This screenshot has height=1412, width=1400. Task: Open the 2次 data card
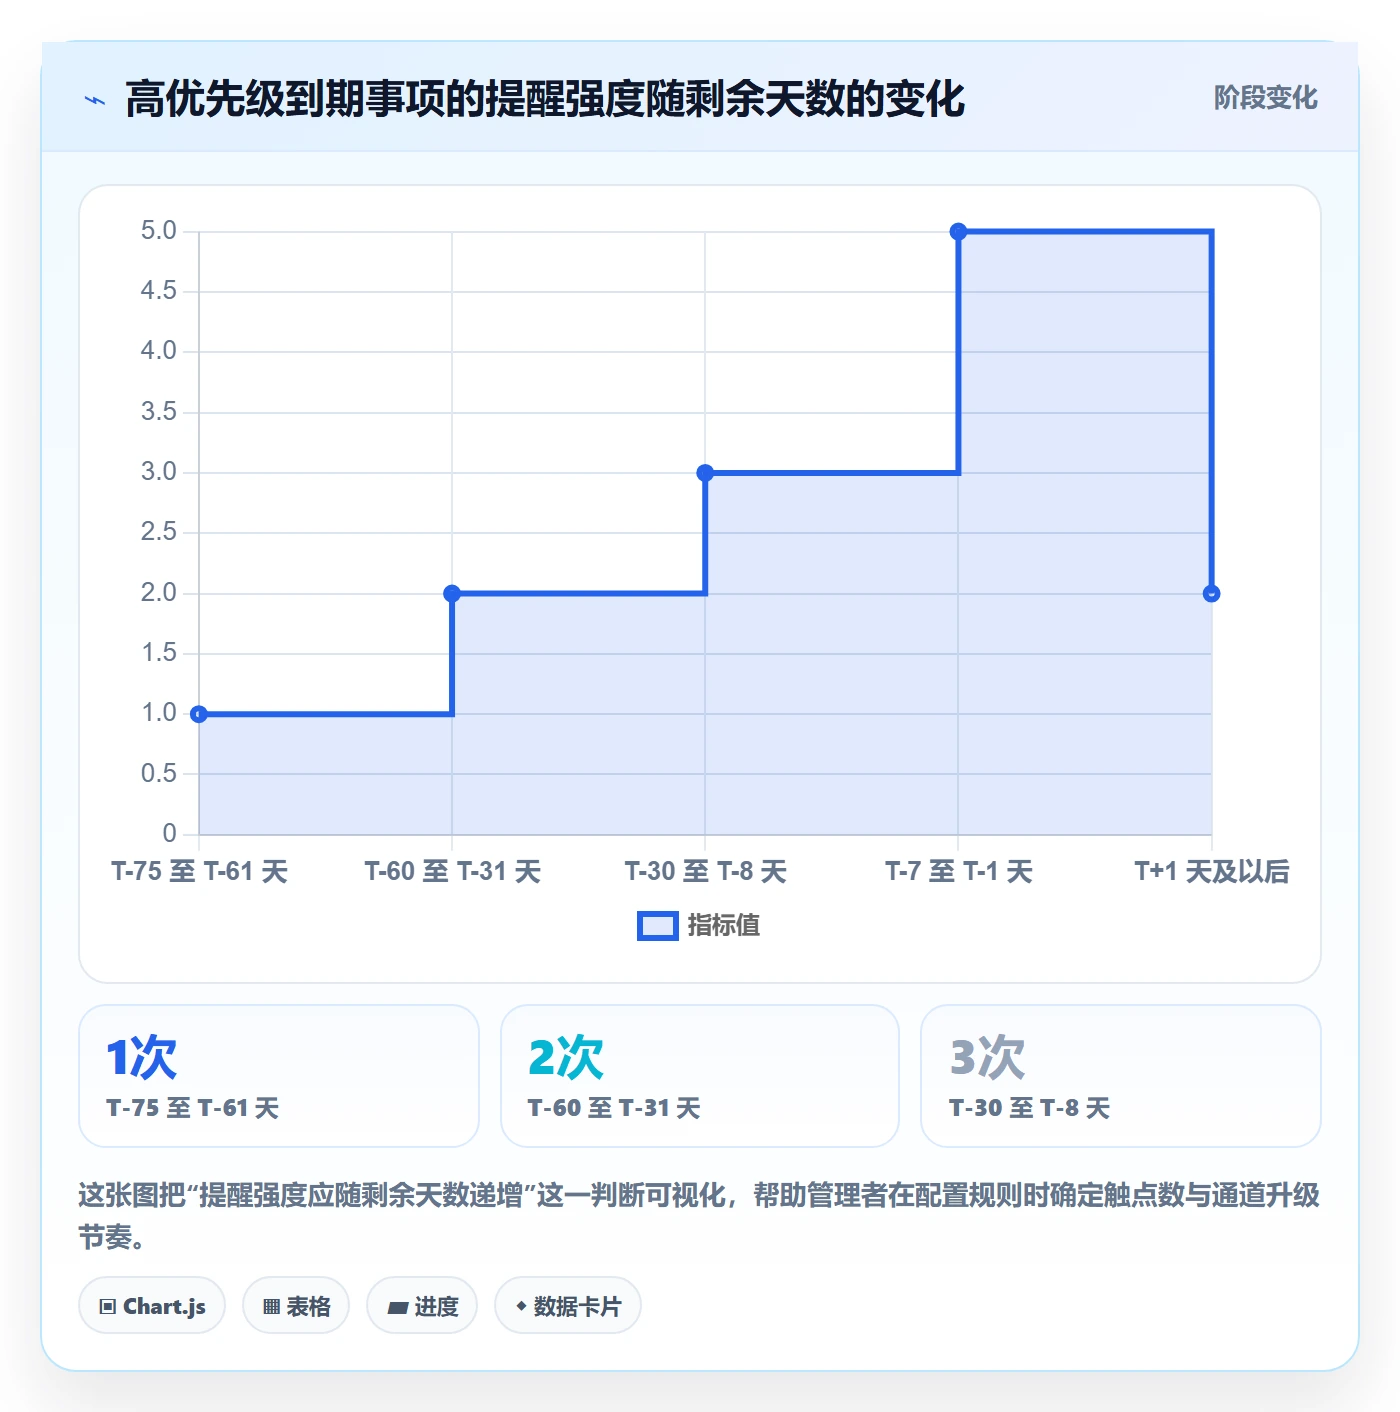[700, 1076]
